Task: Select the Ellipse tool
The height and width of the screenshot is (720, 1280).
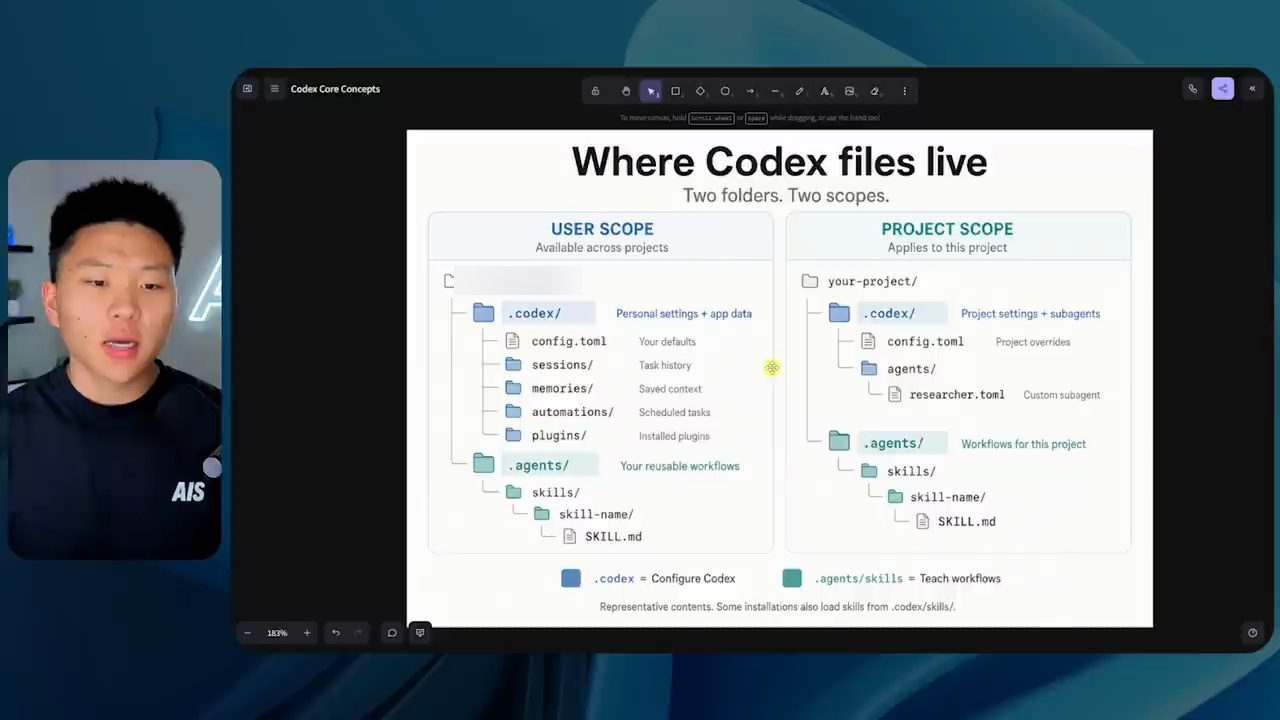Action: click(725, 91)
